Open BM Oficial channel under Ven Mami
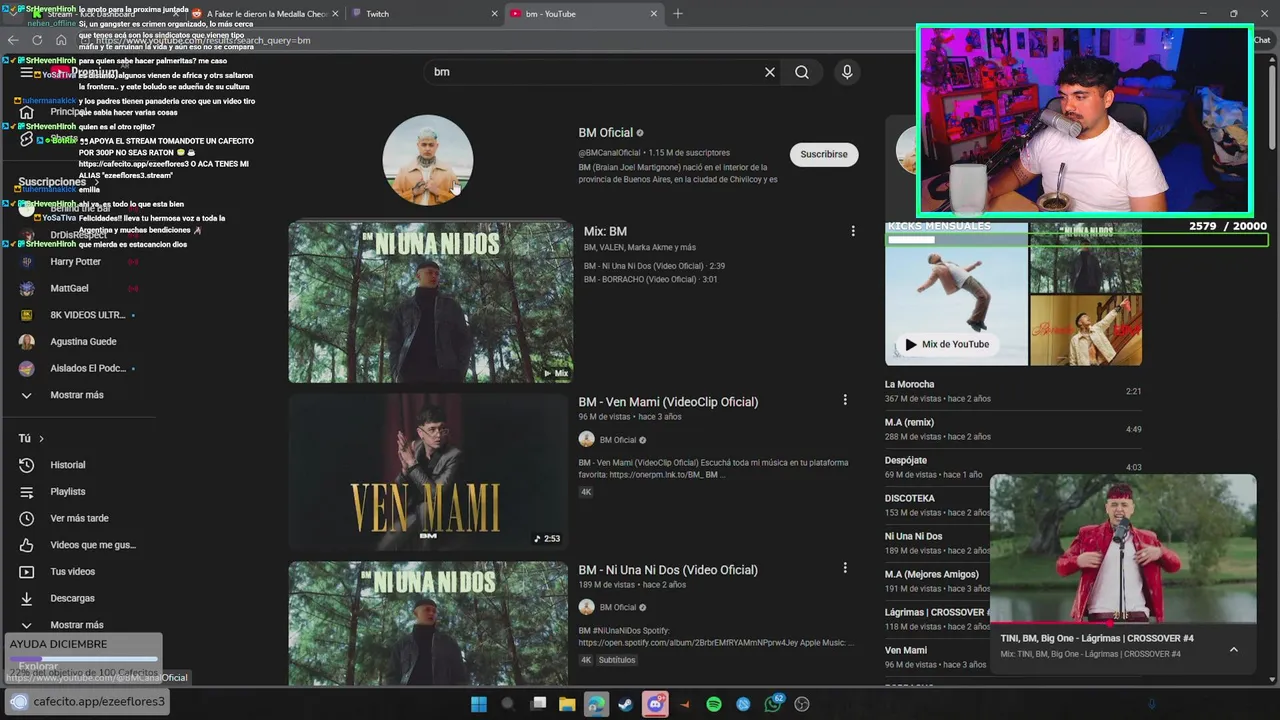This screenshot has height=720, width=1280. pos(618,440)
